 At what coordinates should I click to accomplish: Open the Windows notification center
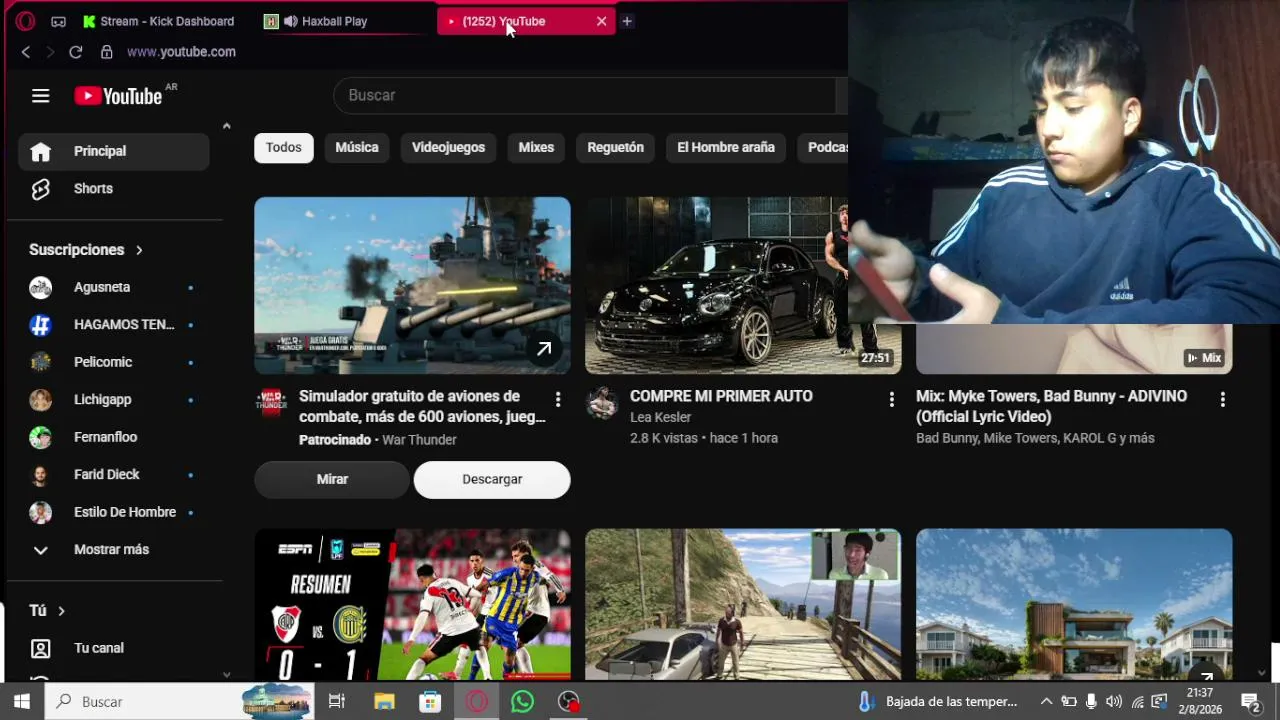[x=1250, y=702]
